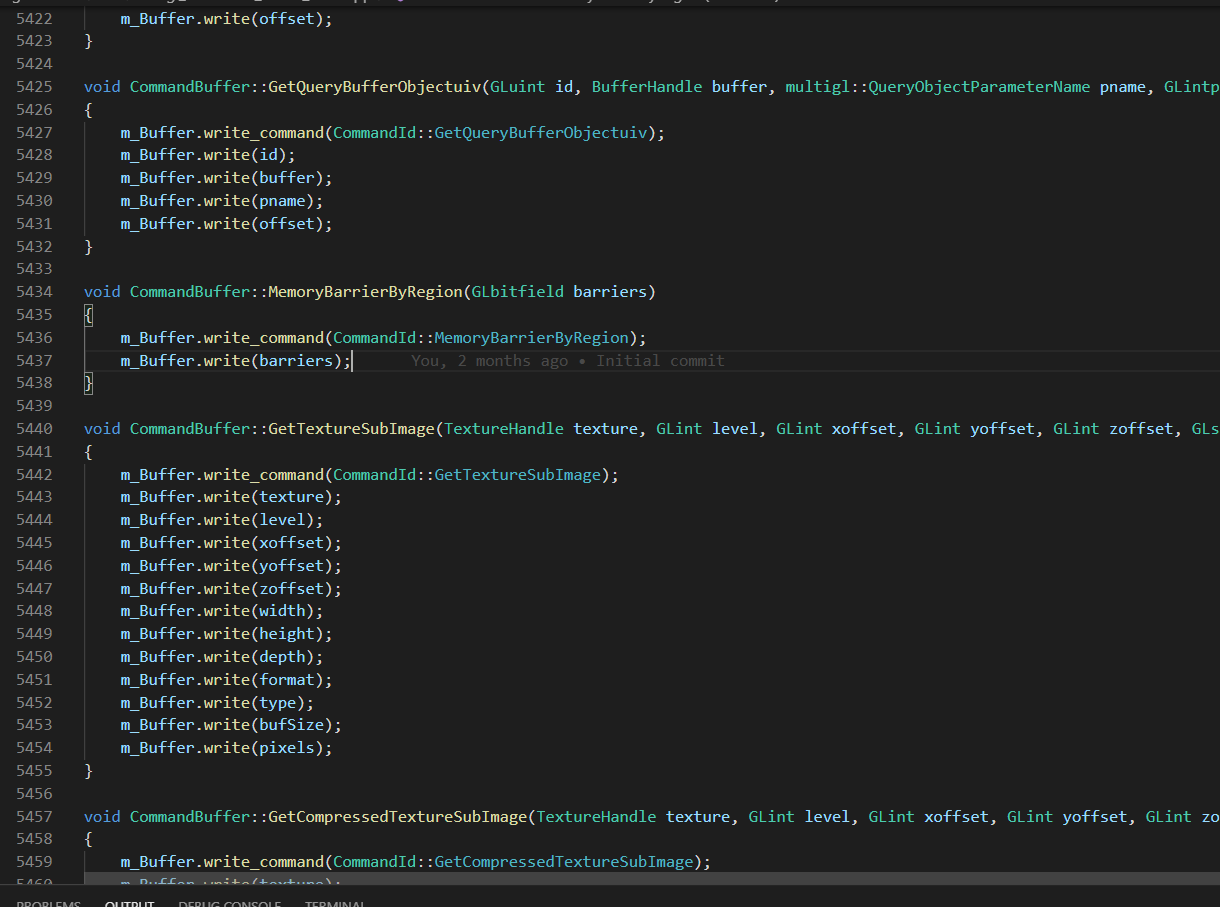Click the 'm_Buffer.write(depth);' statement
This screenshot has height=907, width=1220.
coord(222,657)
